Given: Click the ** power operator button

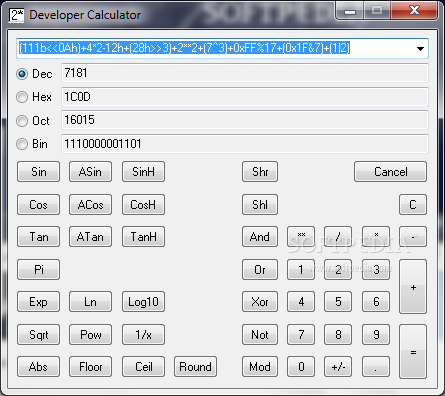Looking at the screenshot, I should [301, 237].
